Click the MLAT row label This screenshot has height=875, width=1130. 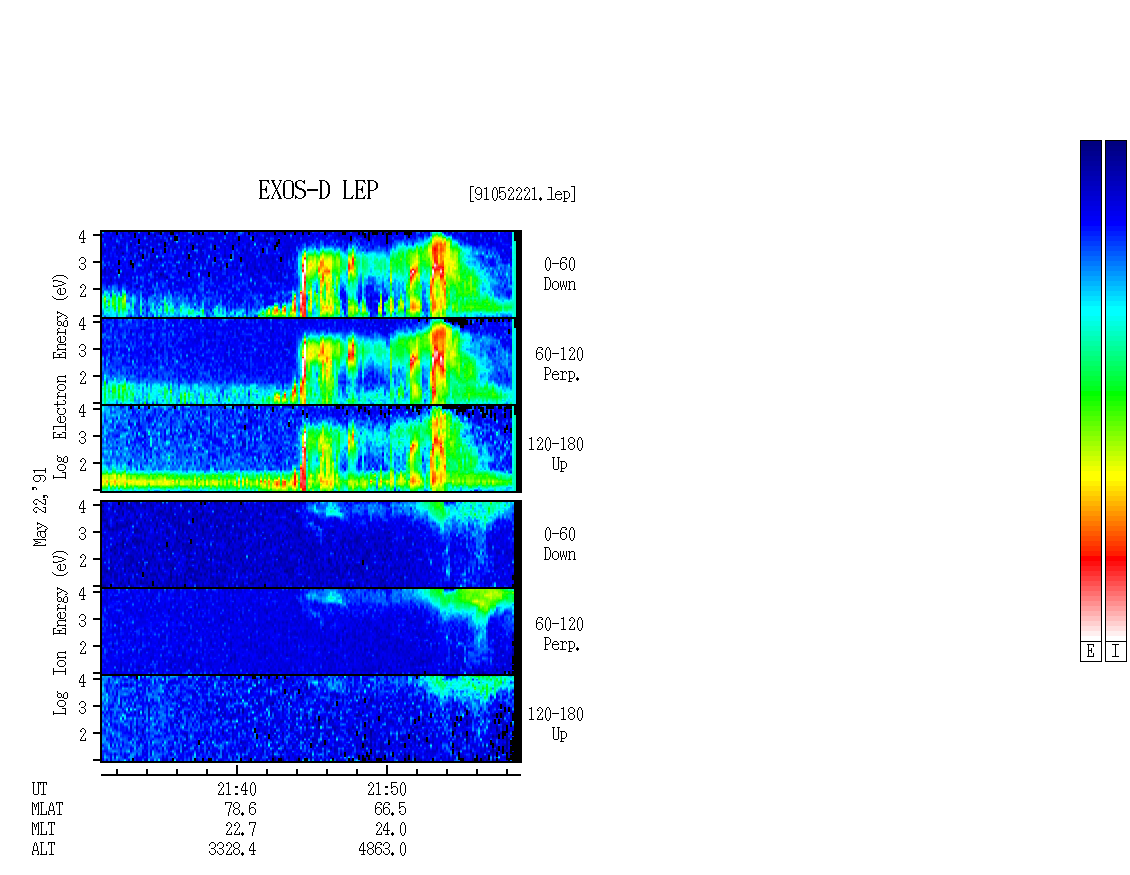click(x=47, y=809)
